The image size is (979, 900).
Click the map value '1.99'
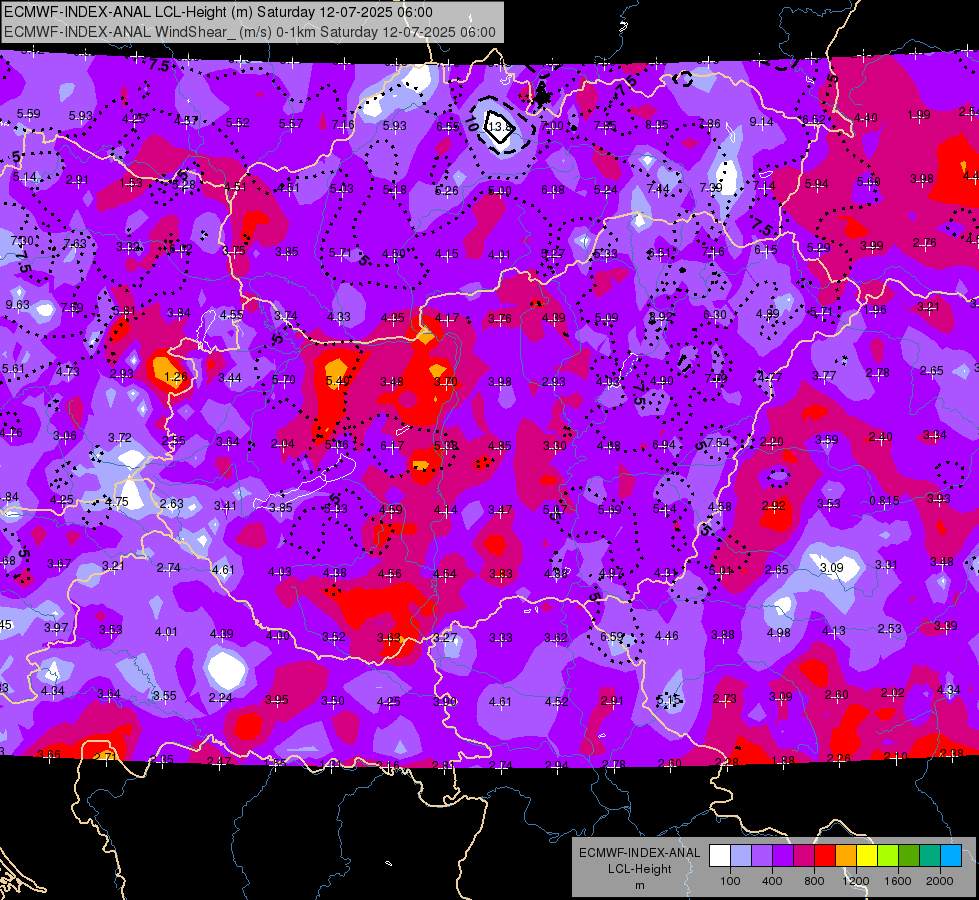(919, 115)
